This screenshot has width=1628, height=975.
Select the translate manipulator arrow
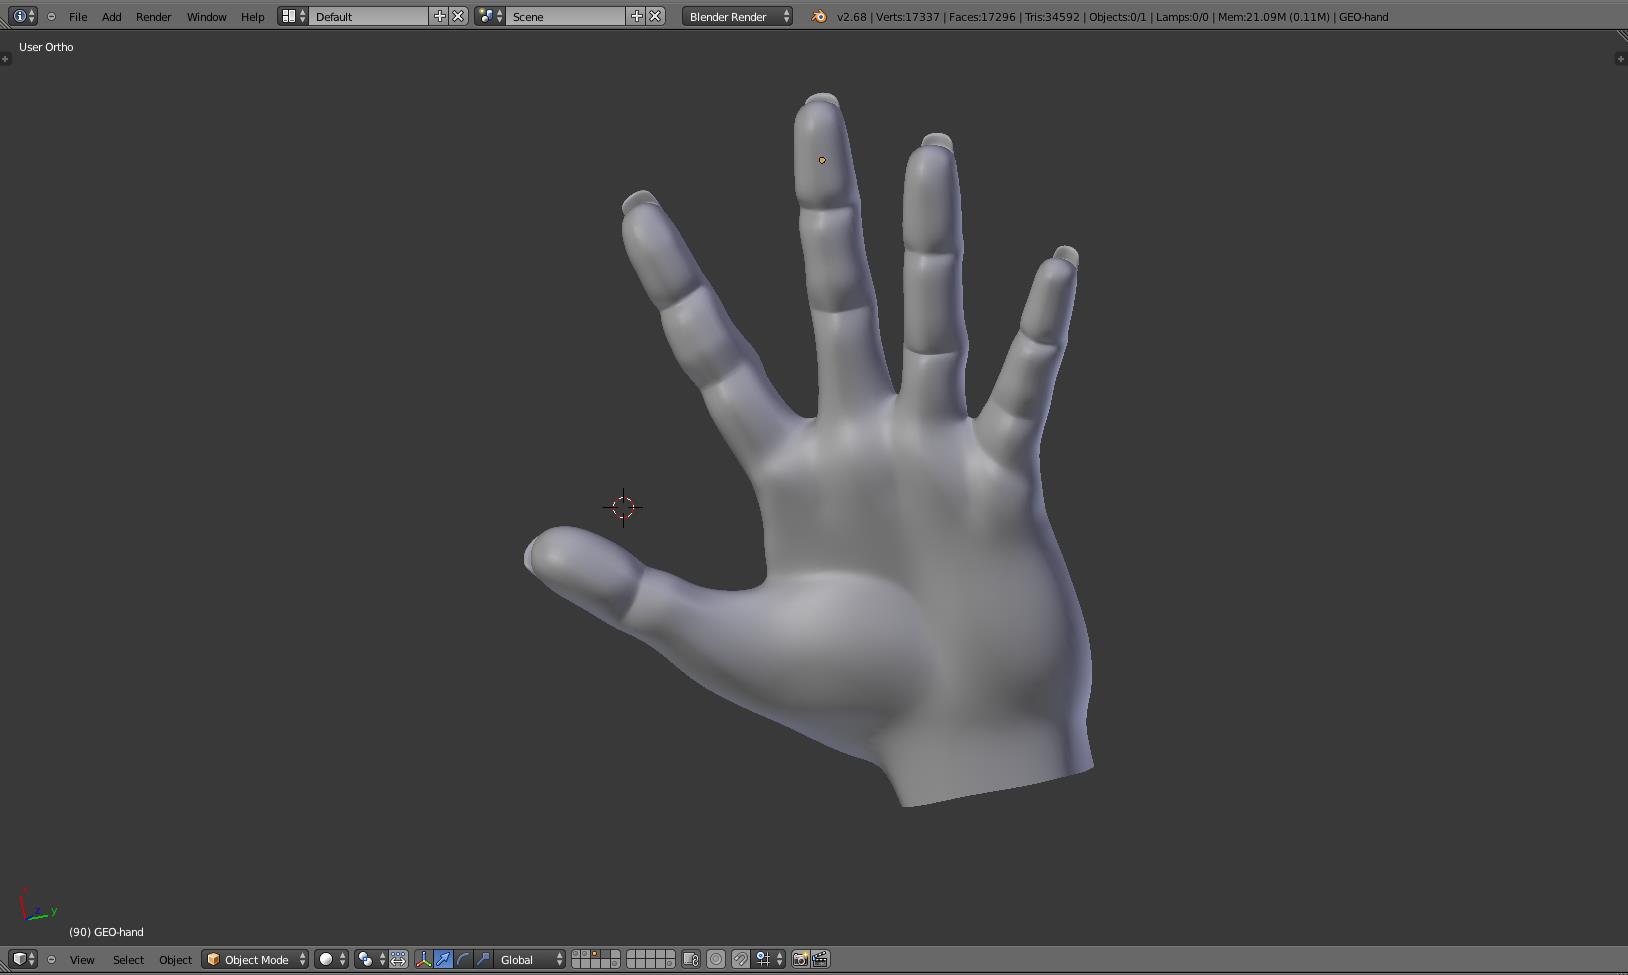click(443, 960)
